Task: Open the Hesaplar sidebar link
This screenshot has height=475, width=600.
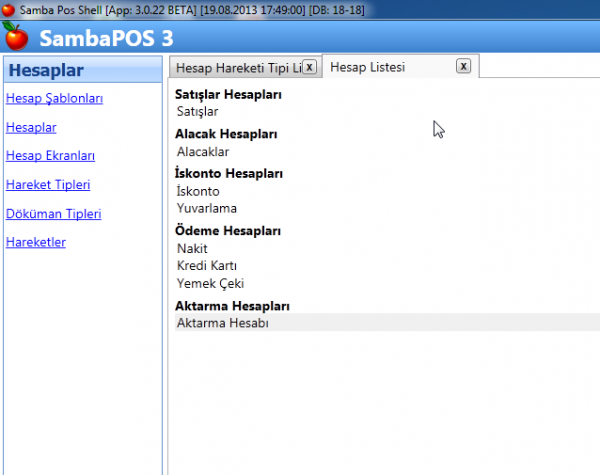Action: tap(31, 127)
